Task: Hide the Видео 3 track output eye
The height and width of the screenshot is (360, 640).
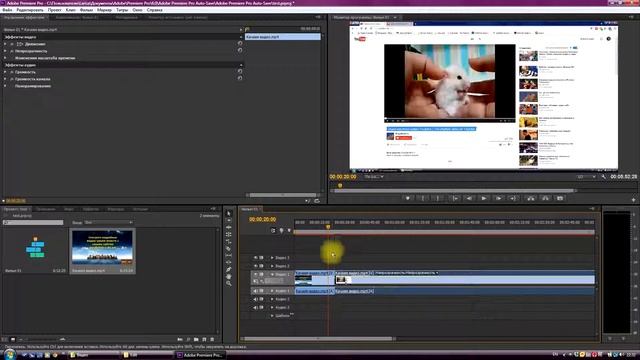Action: pos(256,258)
